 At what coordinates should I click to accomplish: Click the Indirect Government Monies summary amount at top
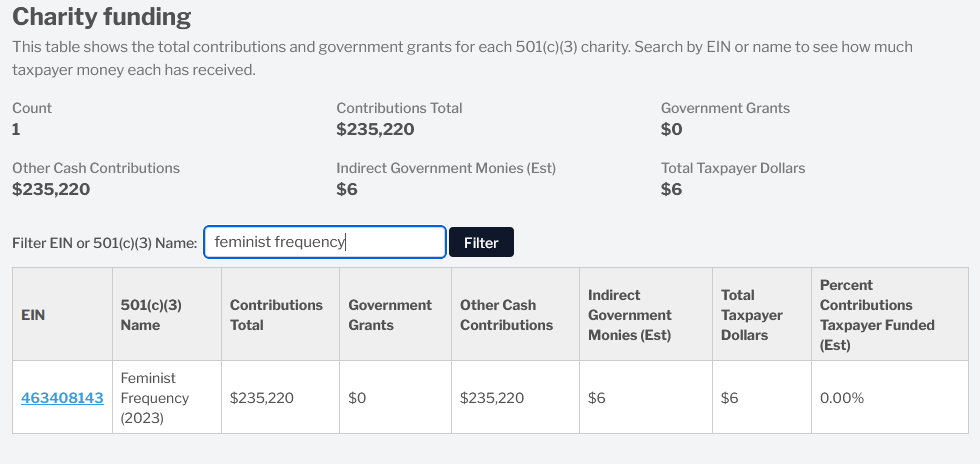347,189
